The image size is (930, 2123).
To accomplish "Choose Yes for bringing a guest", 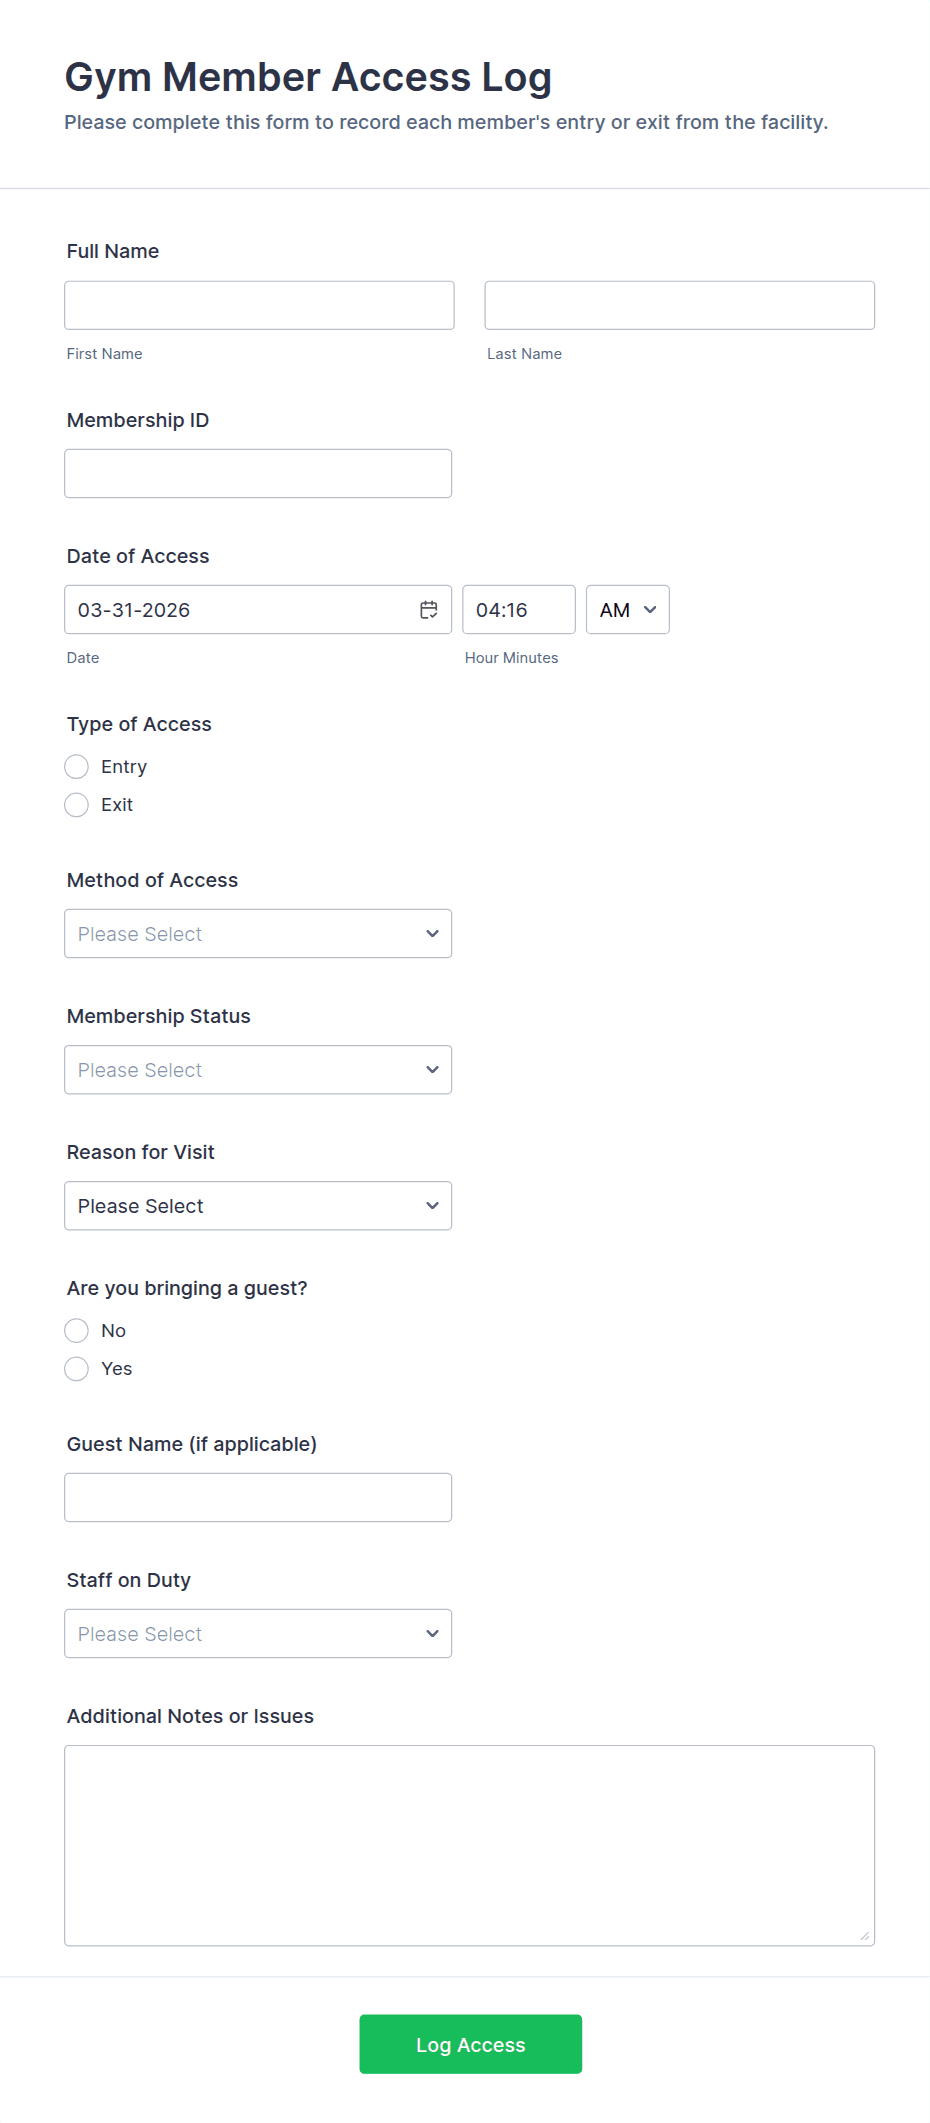I will click(x=77, y=1369).
